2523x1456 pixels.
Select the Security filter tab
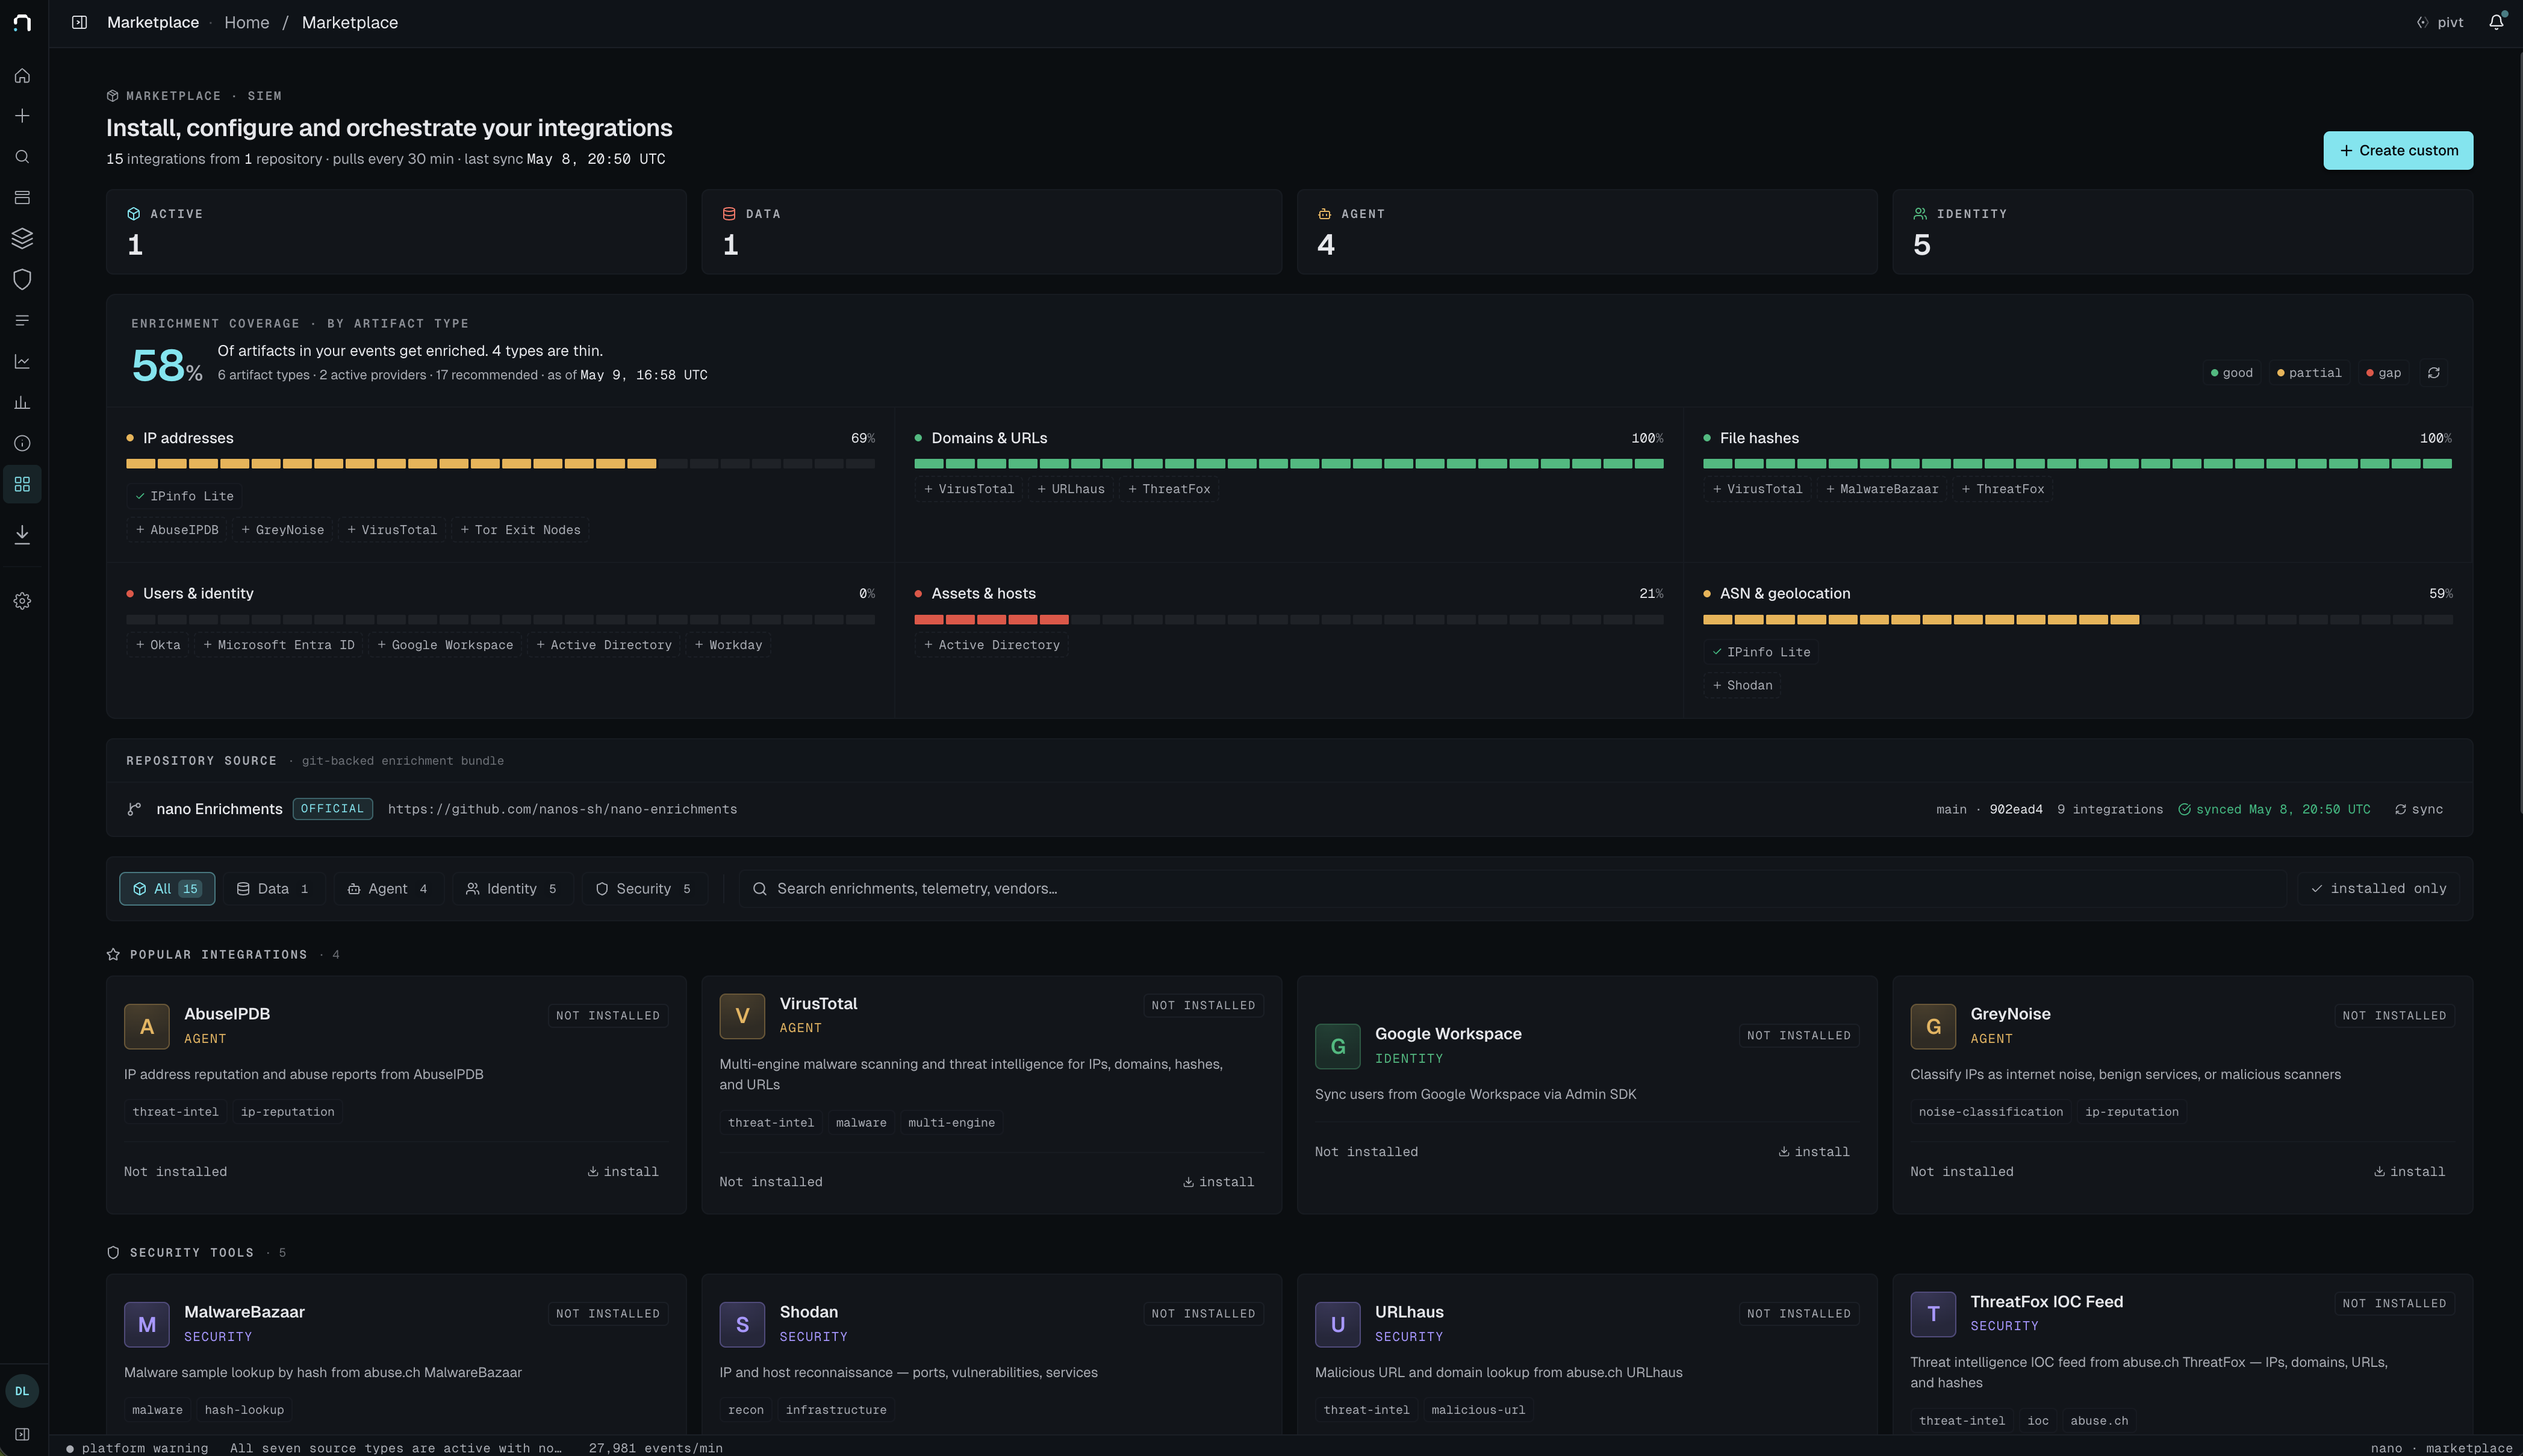pyautogui.click(x=644, y=889)
